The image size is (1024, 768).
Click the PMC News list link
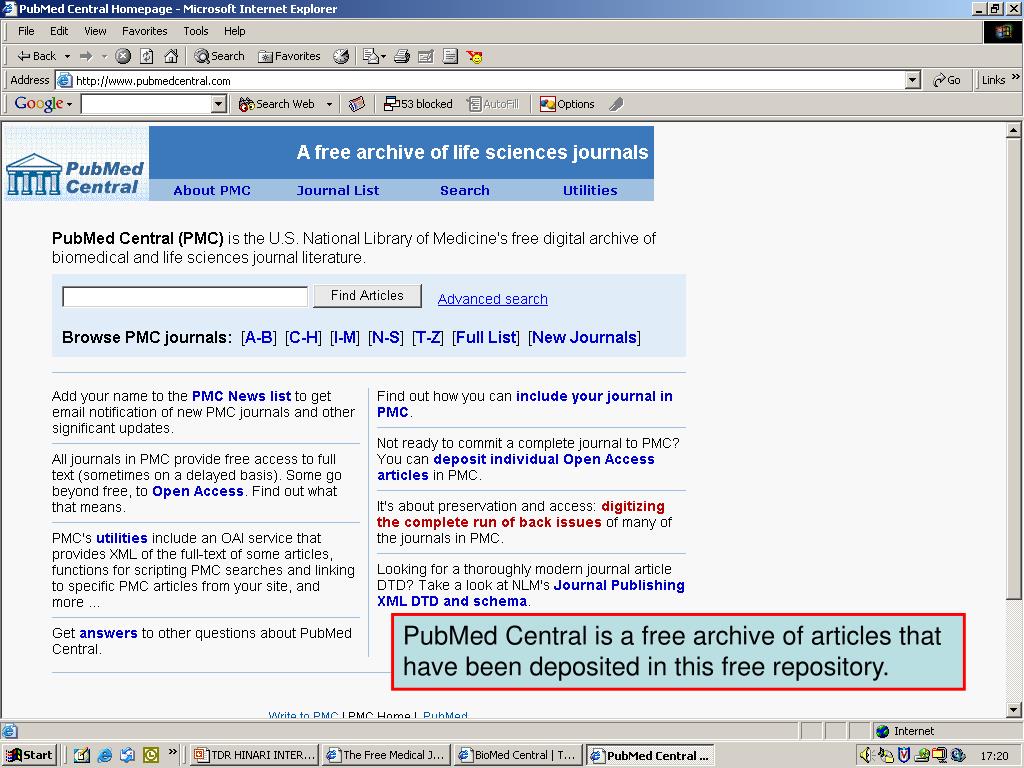tap(241, 396)
